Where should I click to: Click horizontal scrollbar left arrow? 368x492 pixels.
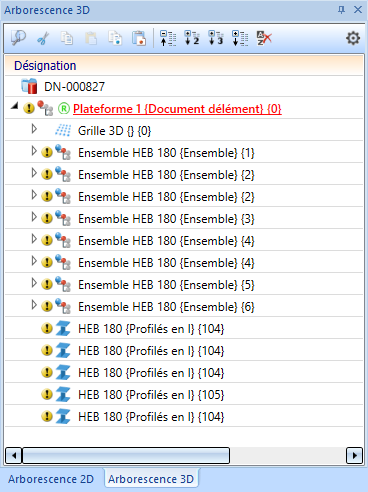pyautogui.click(x=14, y=455)
